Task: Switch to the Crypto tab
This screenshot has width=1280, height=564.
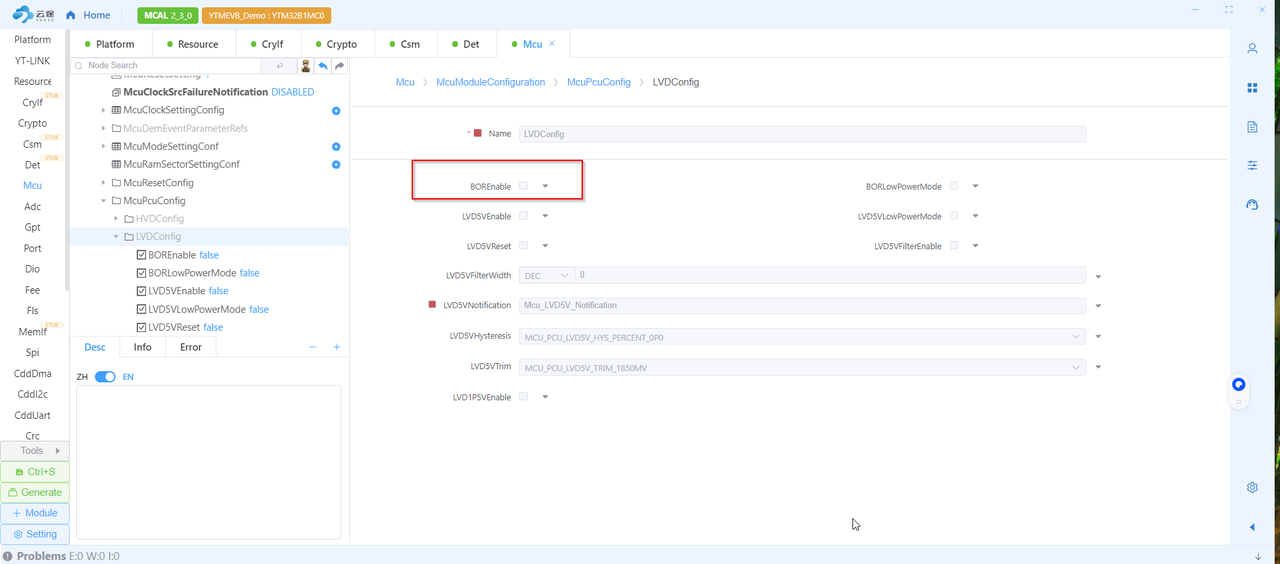Action: pos(335,45)
